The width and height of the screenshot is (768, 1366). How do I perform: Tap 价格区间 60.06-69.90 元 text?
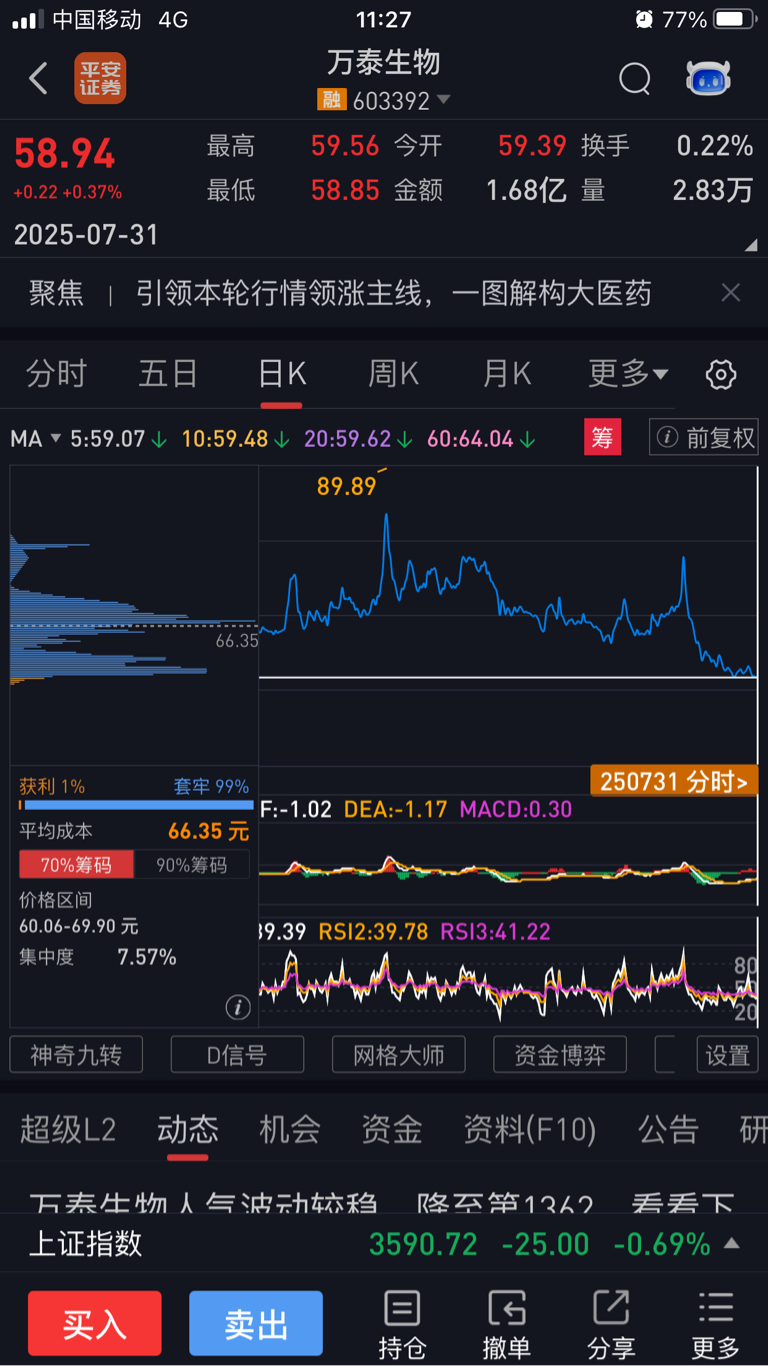[x=79, y=927]
